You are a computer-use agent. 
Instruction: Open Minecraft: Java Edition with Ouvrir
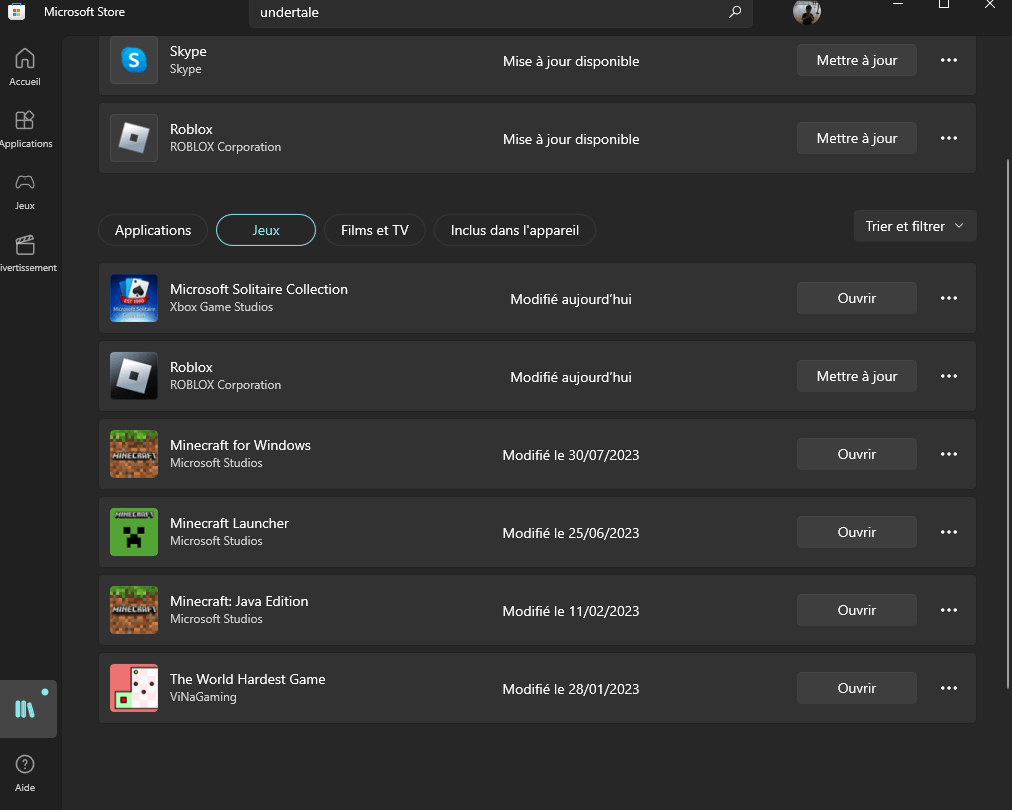(x=856, y=611)
